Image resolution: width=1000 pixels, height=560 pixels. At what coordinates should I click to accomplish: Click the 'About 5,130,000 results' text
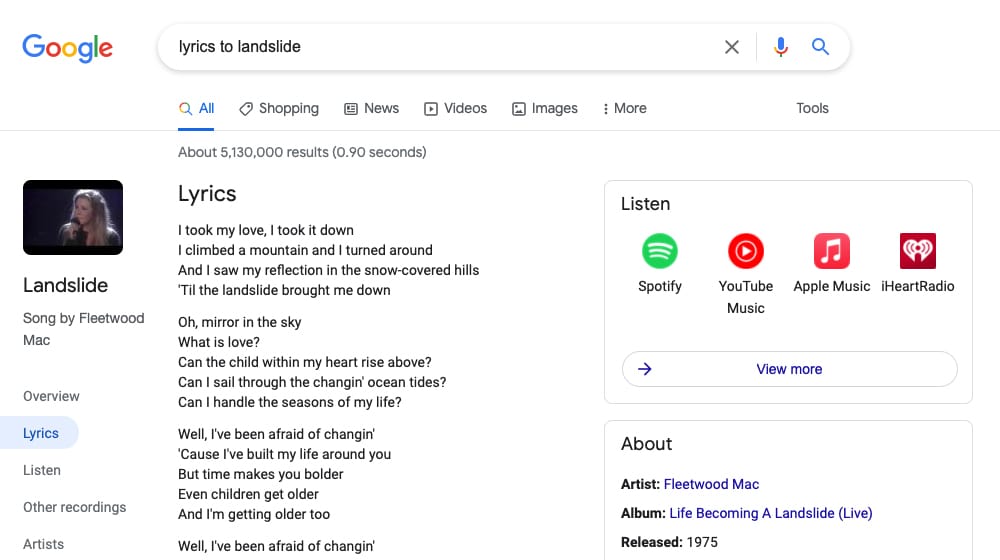pyautogui.click(x=302, y=152)
